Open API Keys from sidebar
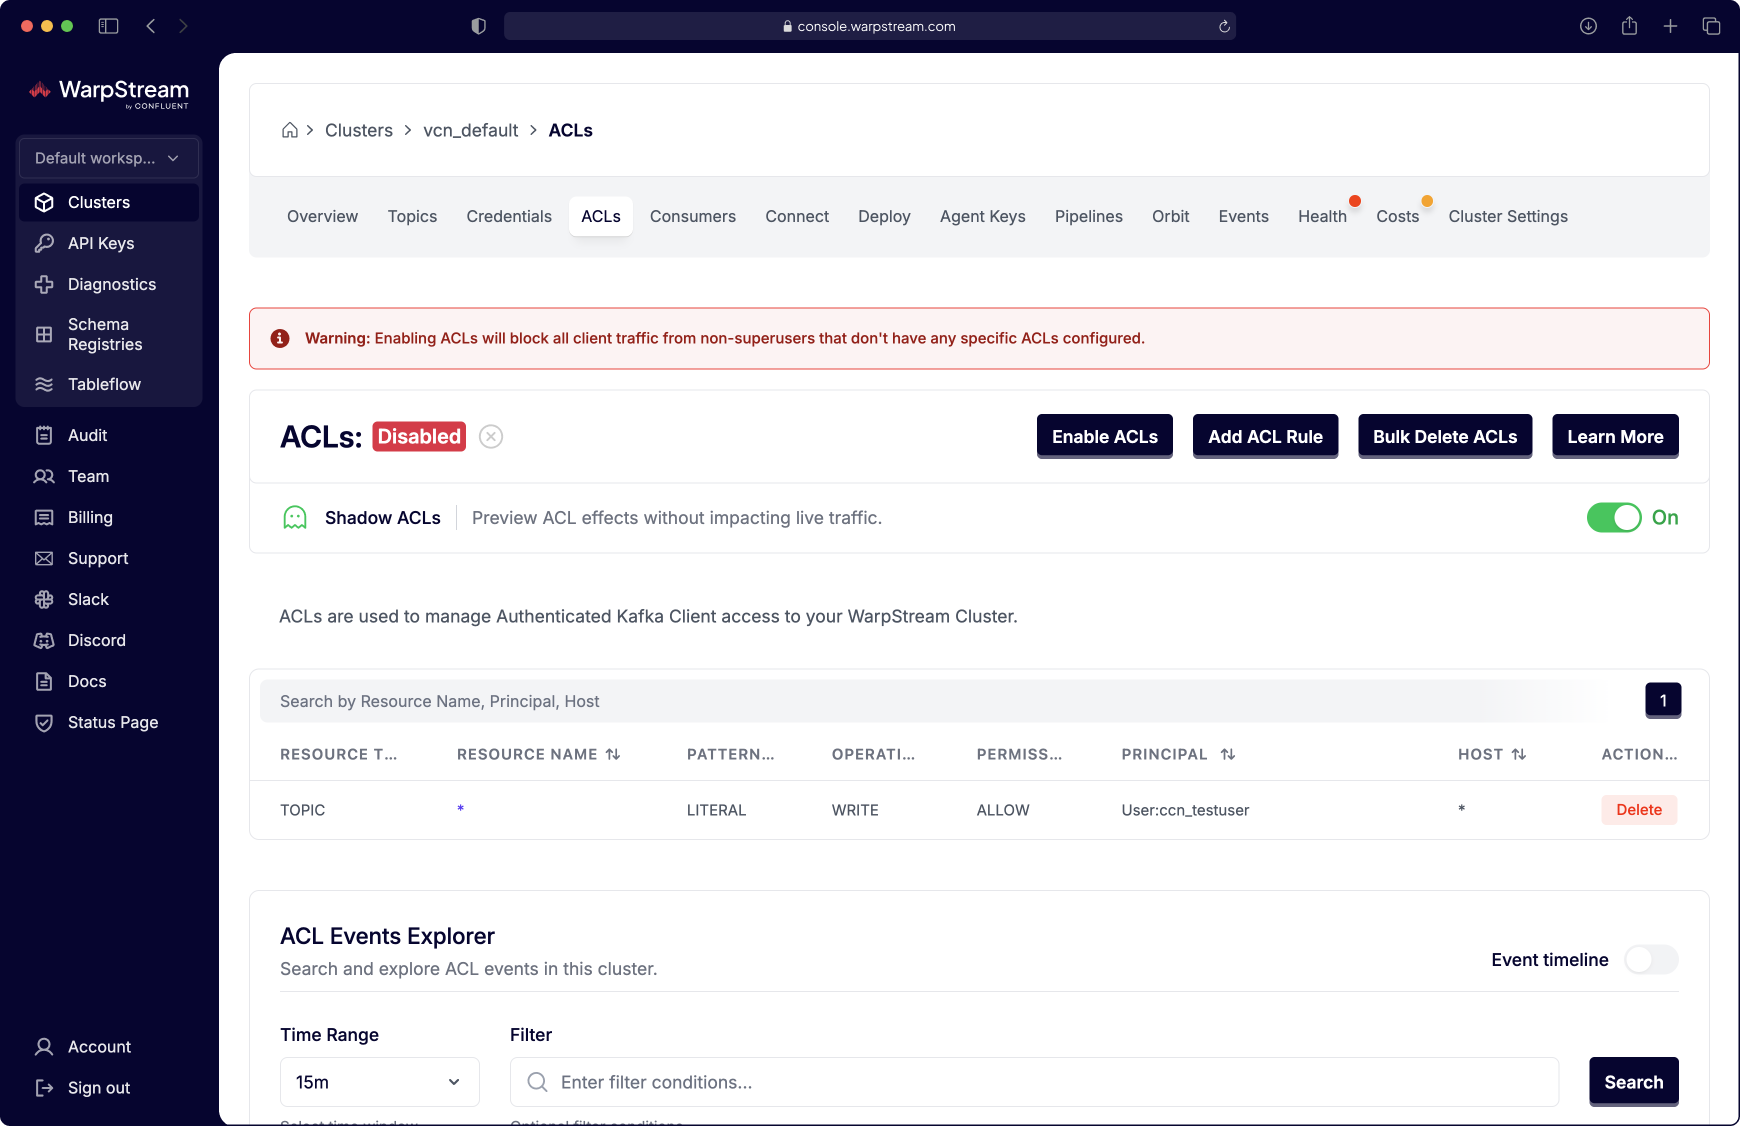Screen dimensions: 1740x1126 (x=109, y=243)
